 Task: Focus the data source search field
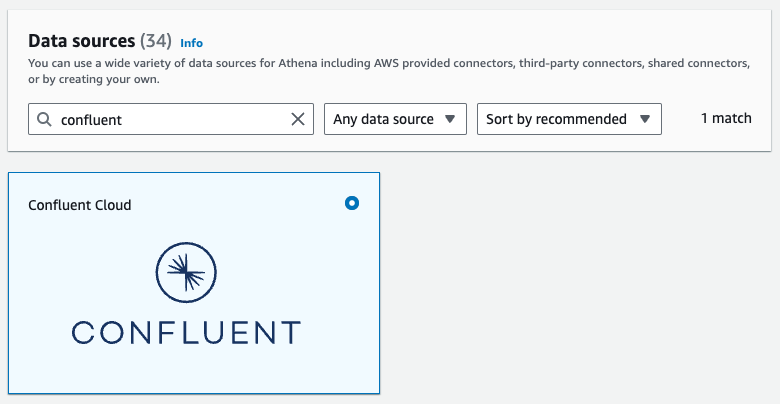point(171,119)
